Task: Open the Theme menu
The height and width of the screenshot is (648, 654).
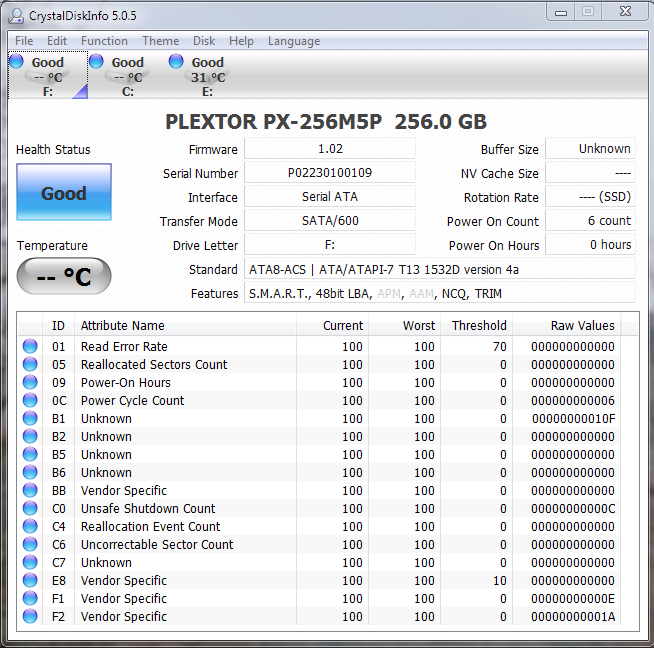Action: coord(160,41)
